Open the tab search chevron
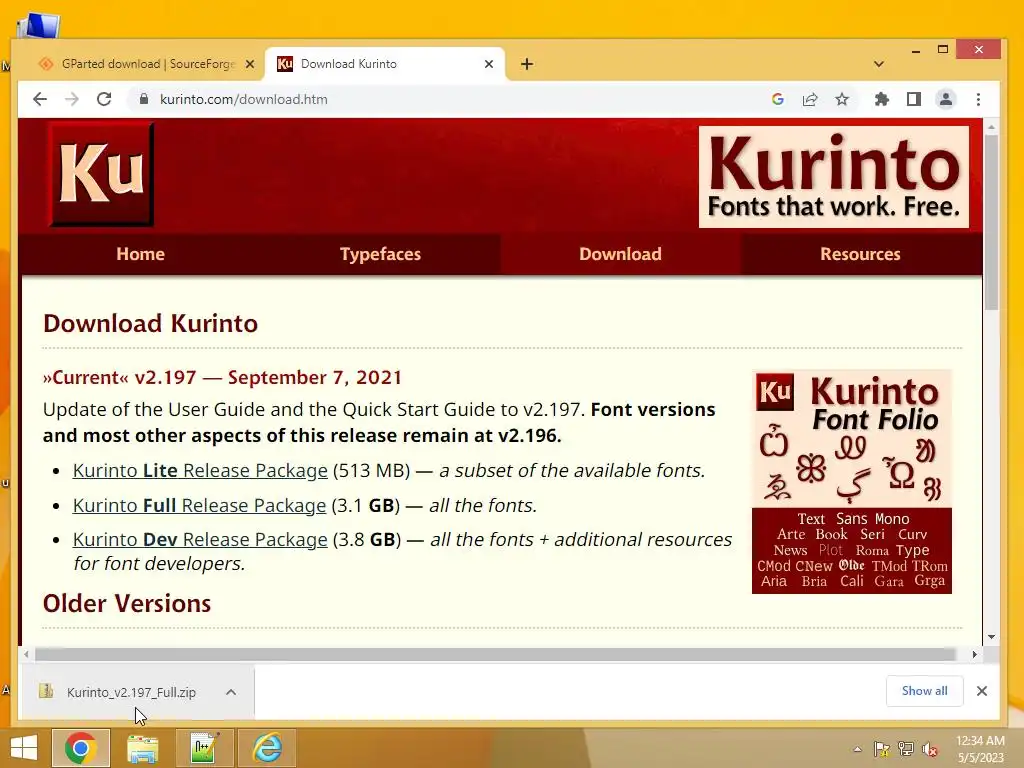Viewport: 1024px width, 768px height. pyautogui.click(x=878, y=64)
